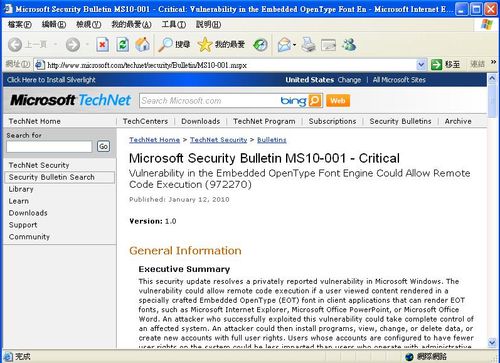Print the page with the printer icon
The height and width of the screenshot is (363, 500).
(x=308, y=45)
